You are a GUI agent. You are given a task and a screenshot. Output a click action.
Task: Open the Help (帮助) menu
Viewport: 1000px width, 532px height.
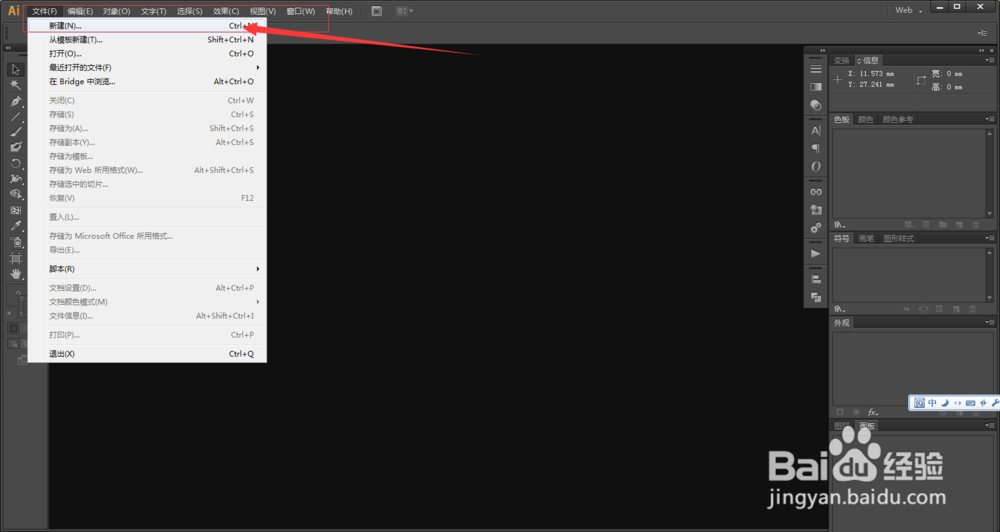pos(339,11)
